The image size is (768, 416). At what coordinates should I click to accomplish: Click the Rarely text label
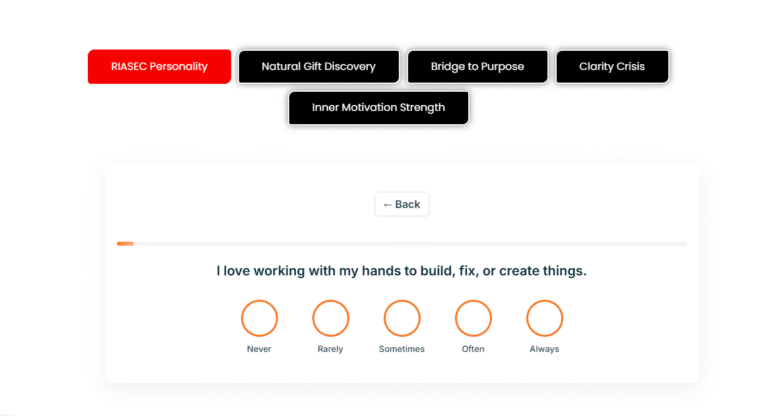[330, 349]
